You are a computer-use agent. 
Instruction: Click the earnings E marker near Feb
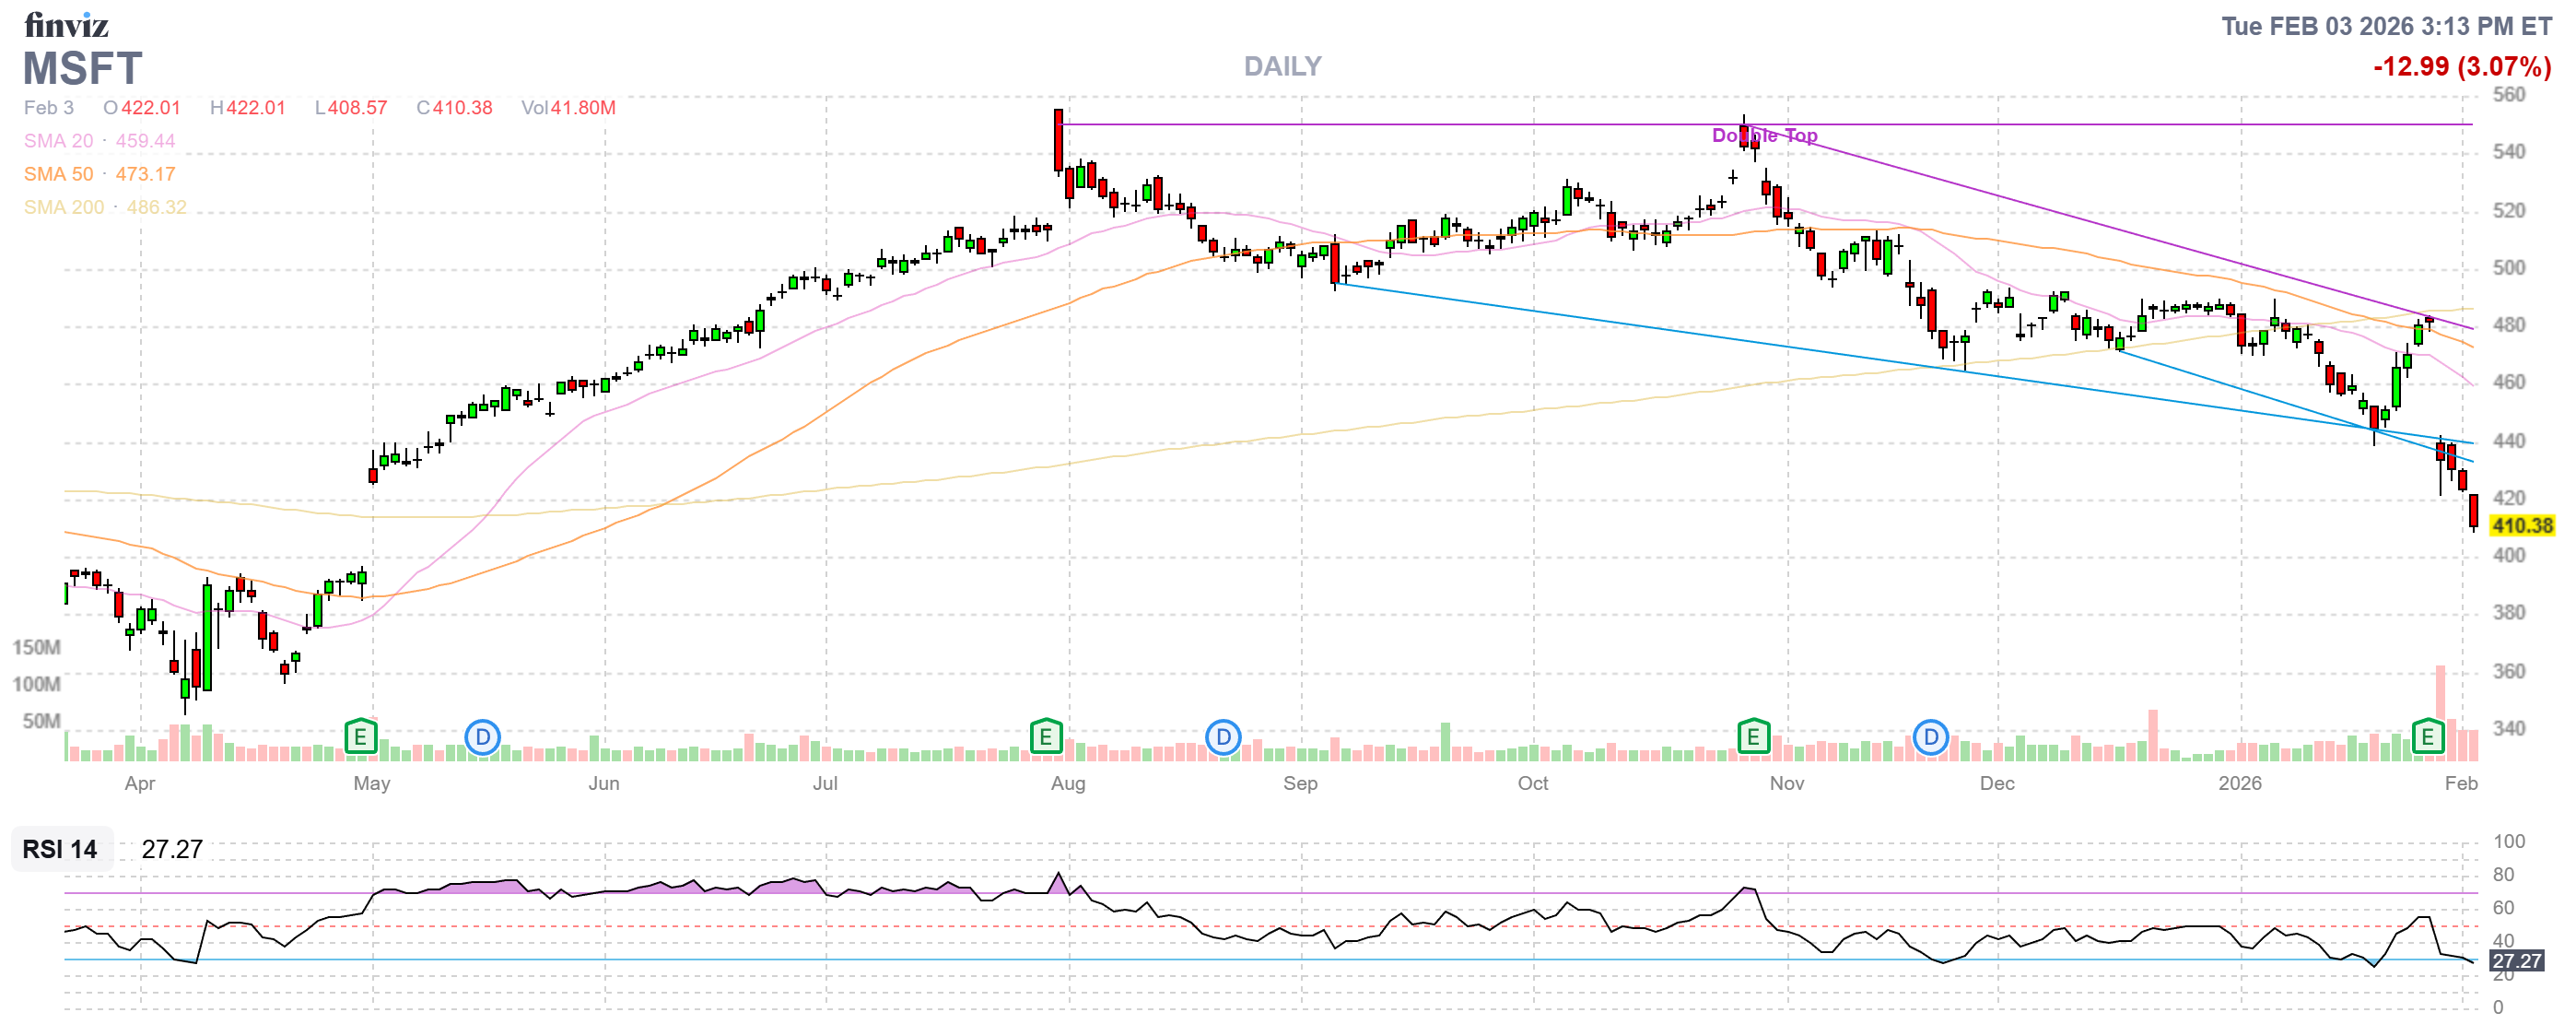tap(2427, 738)
